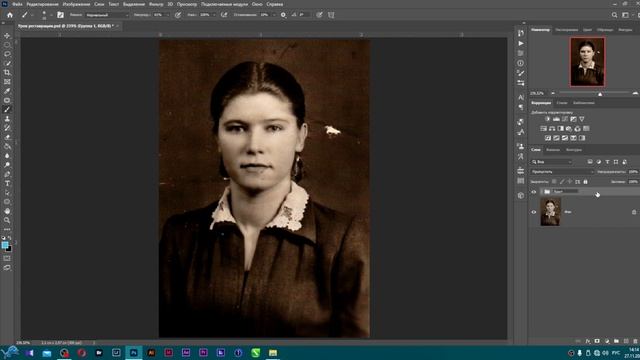The image size is (640, 360).
Task: Open the layer fill dropdown
Action: tap(633, 182)
